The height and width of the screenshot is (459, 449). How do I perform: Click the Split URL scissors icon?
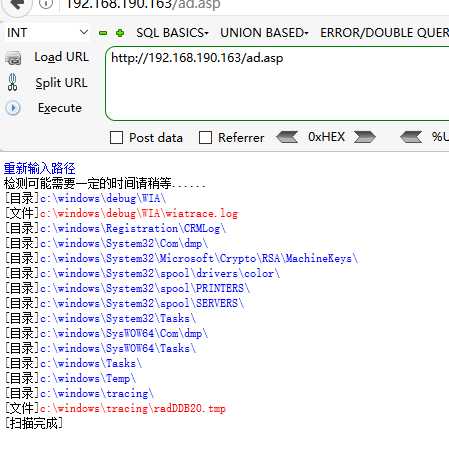(13, 83)
